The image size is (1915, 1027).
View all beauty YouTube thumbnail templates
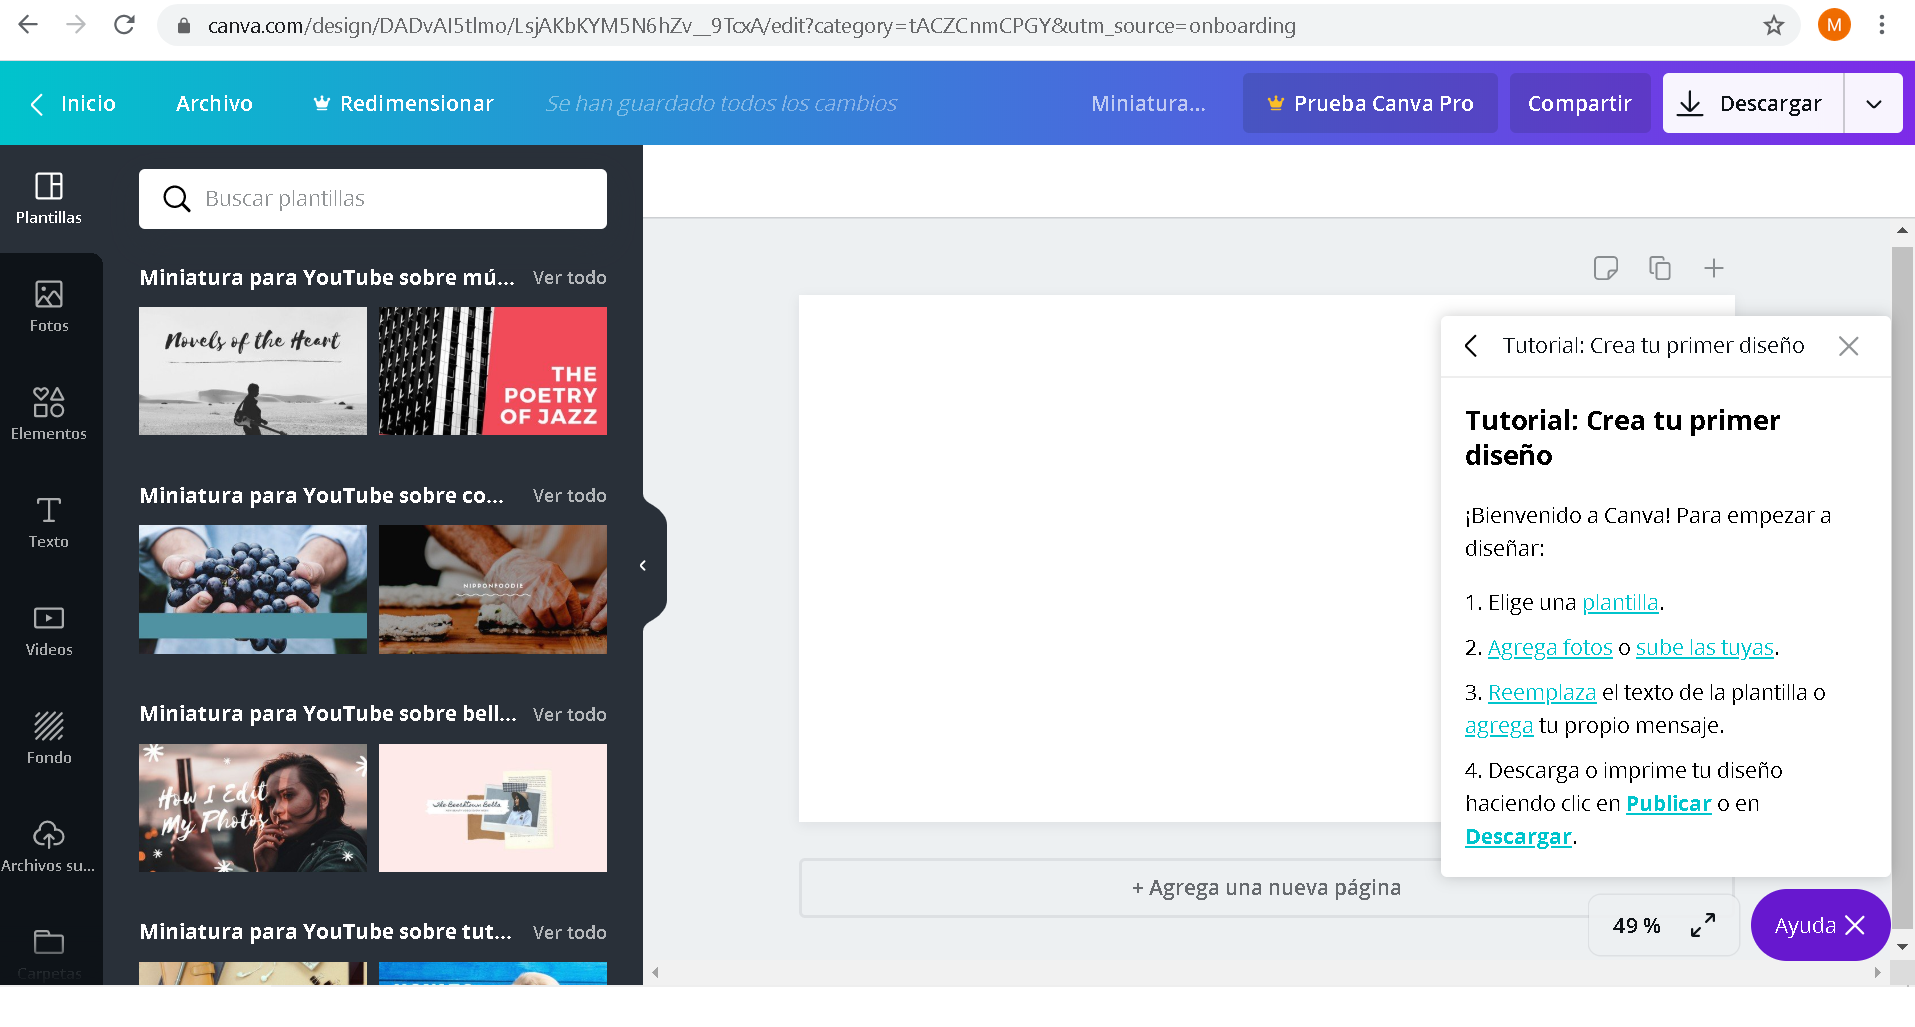(569, 714)
